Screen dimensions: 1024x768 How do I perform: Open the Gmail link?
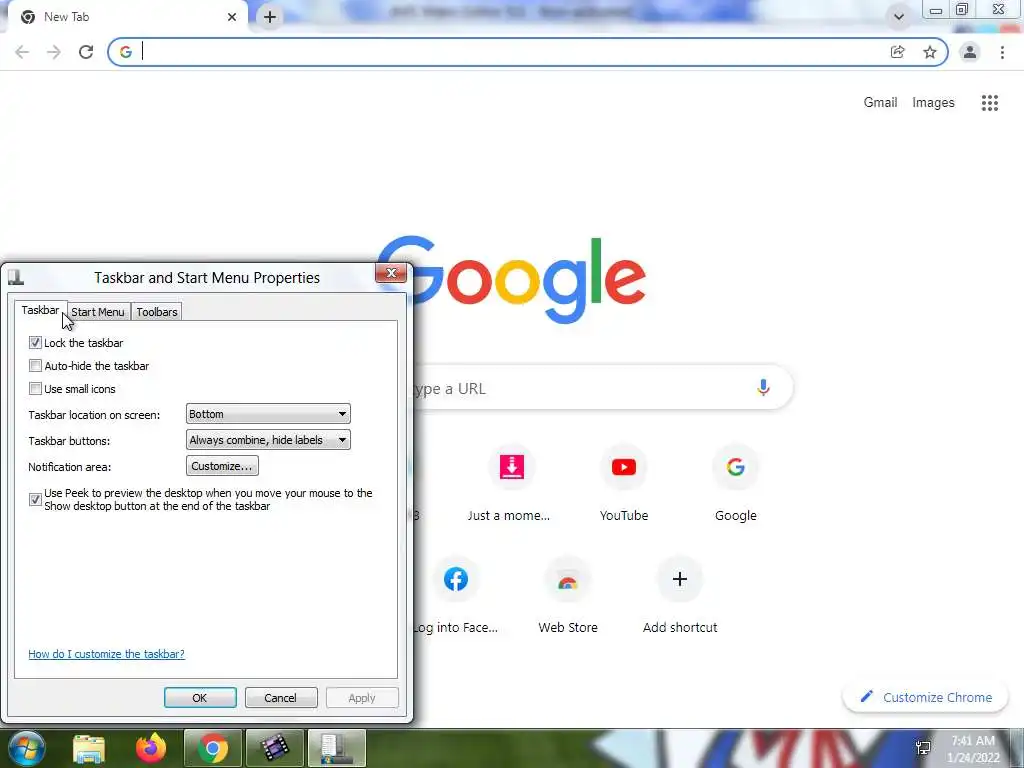(880, 103)
